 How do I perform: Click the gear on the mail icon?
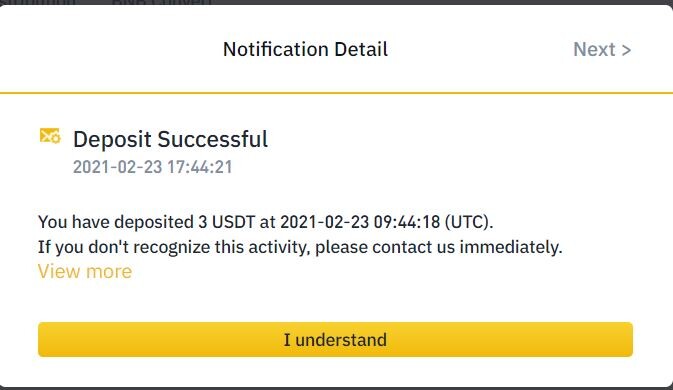pyautogui.click(x=56, y=139)
